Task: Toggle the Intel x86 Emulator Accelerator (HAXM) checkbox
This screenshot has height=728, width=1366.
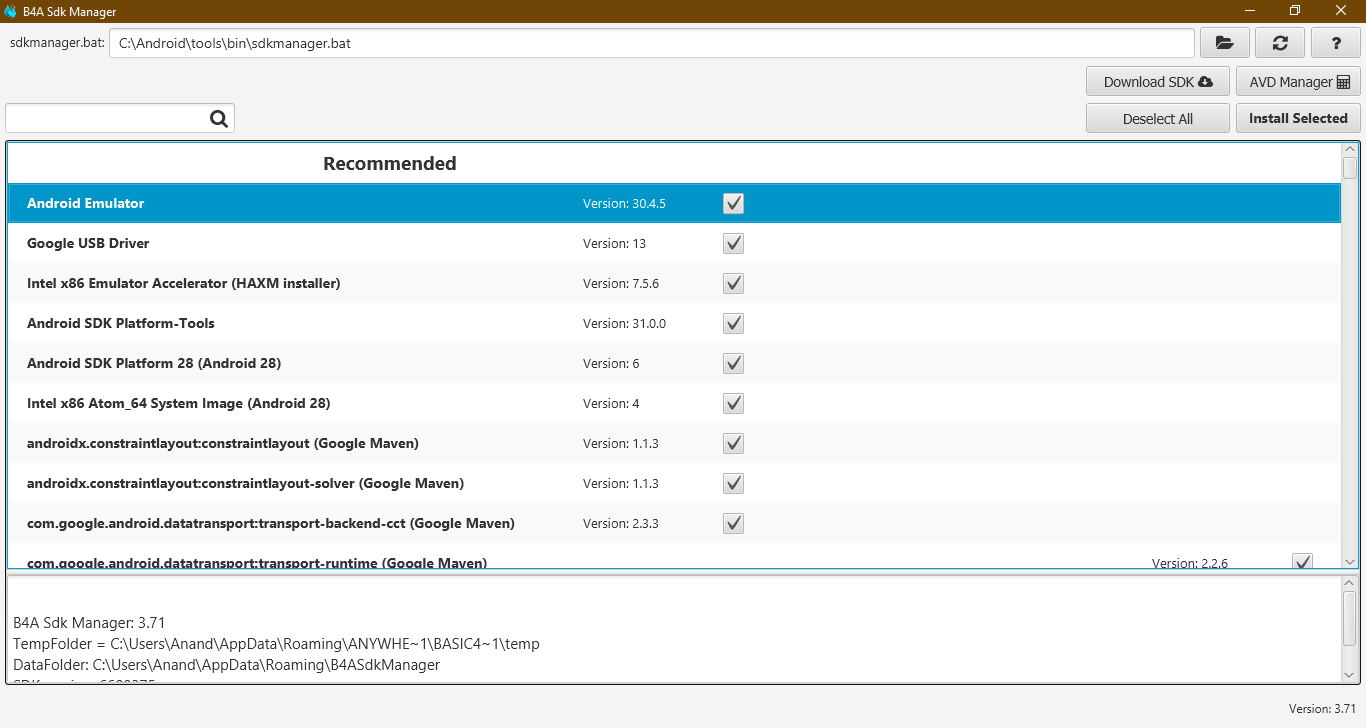Action: (x=733, y=283)
